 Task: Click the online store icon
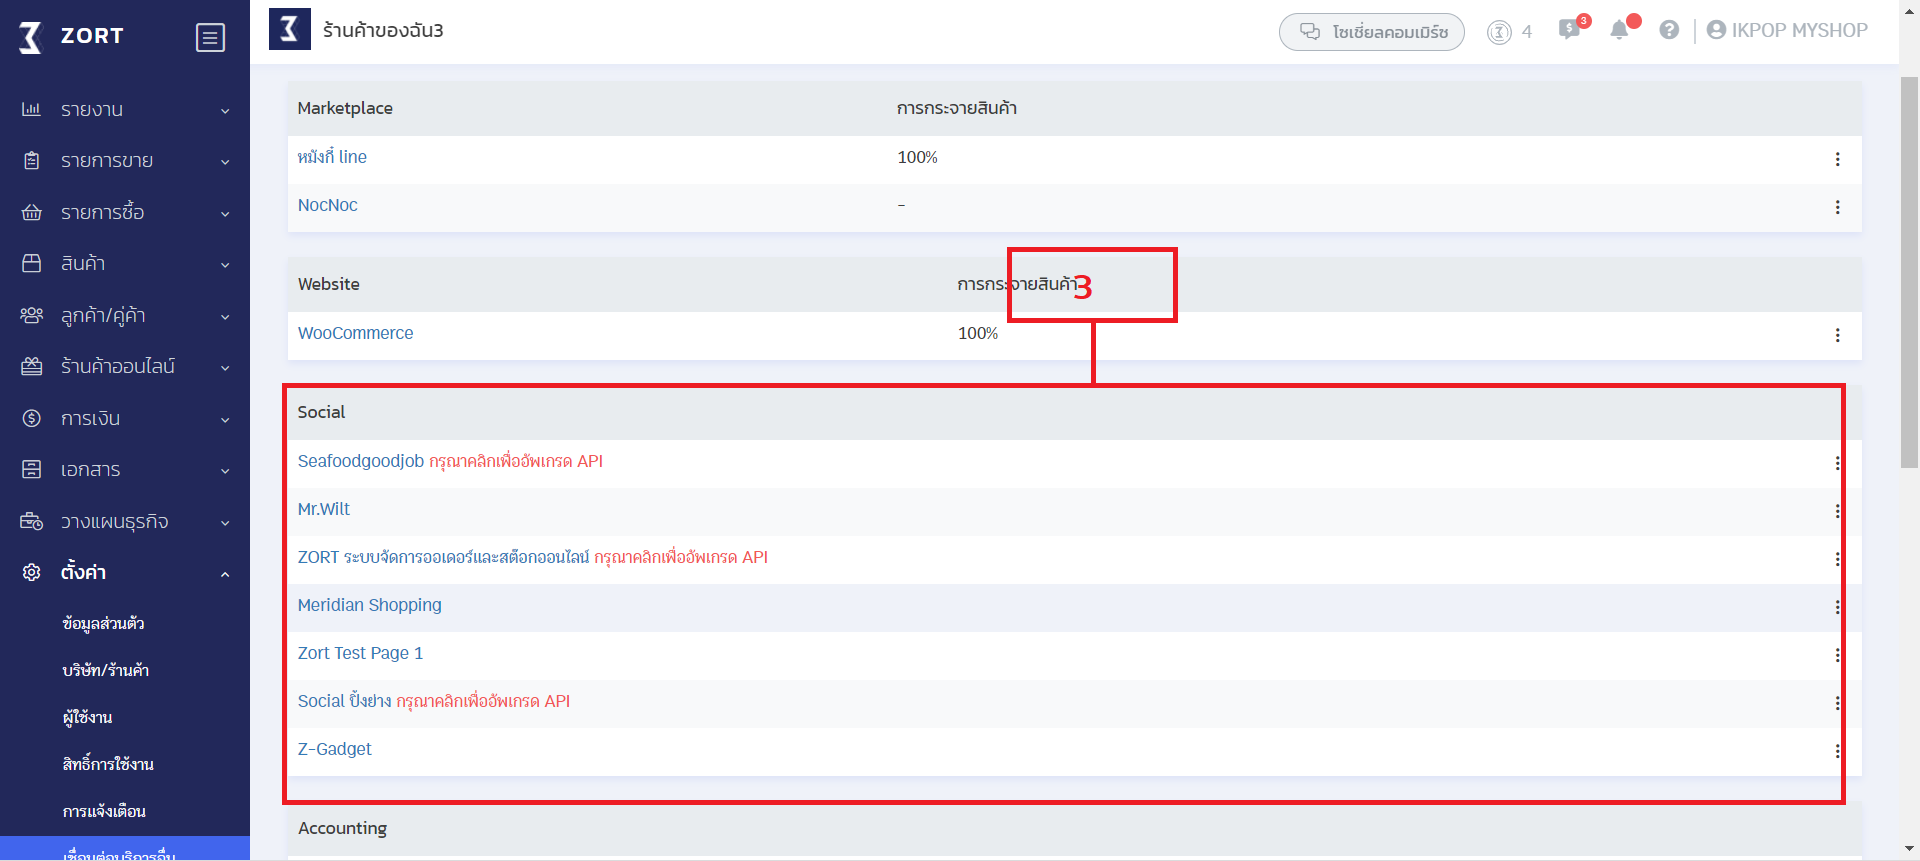32,366
